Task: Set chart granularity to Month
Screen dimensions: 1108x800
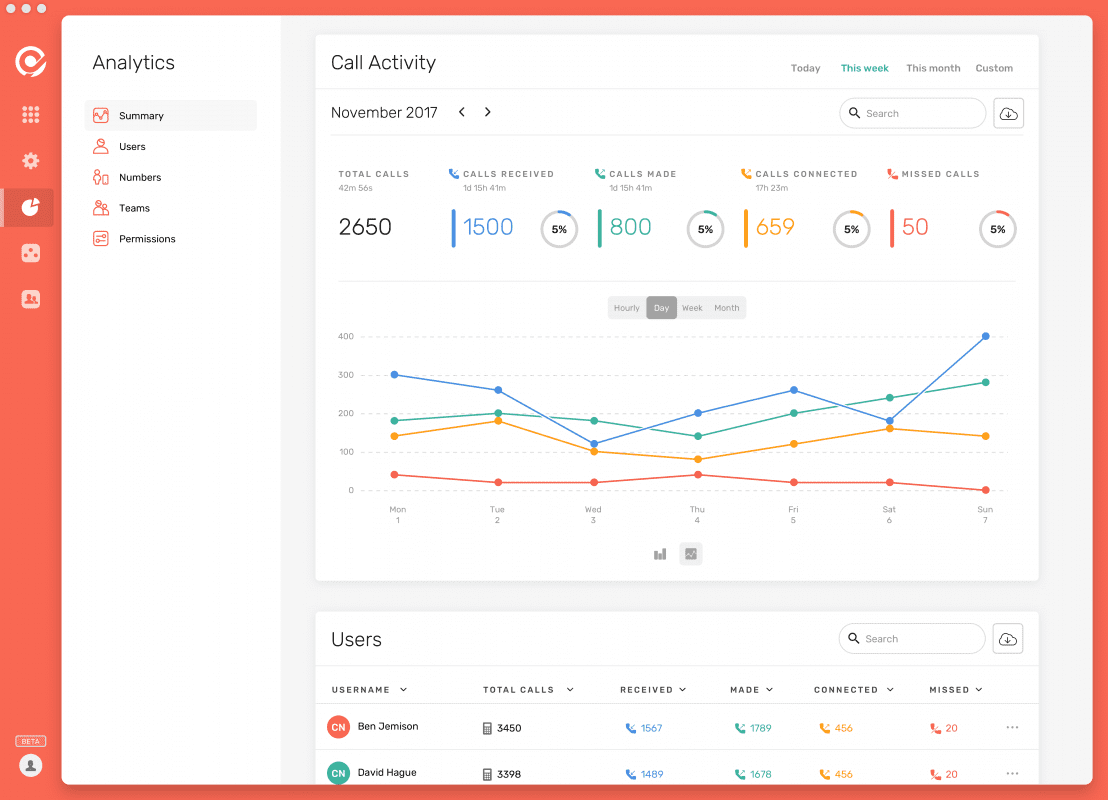Action: (726, 308)
